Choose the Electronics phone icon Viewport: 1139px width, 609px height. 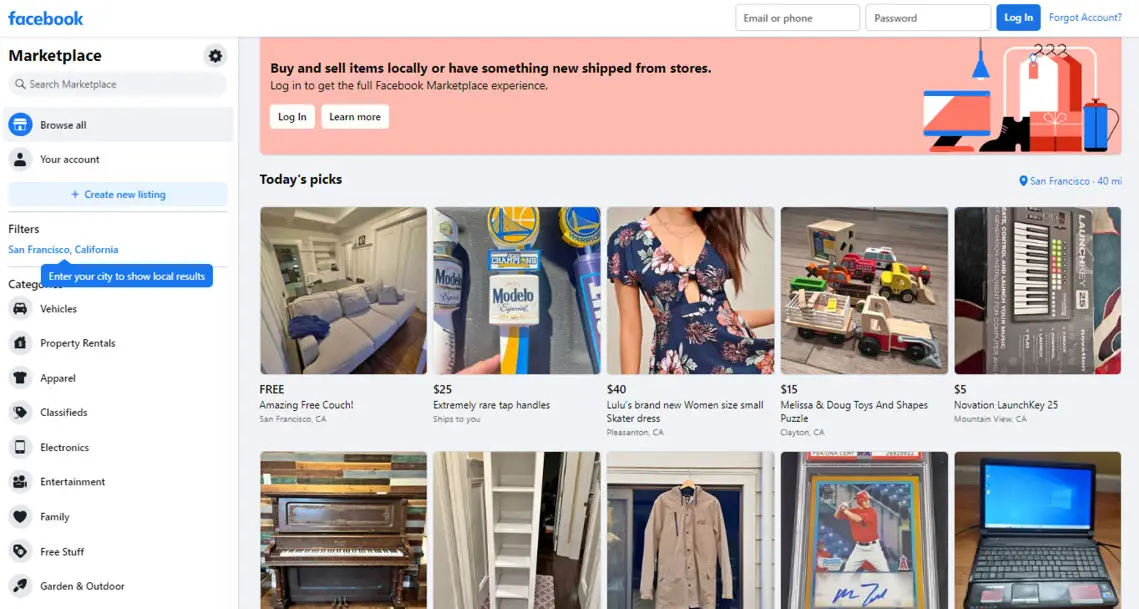click(x=20, y=448)
